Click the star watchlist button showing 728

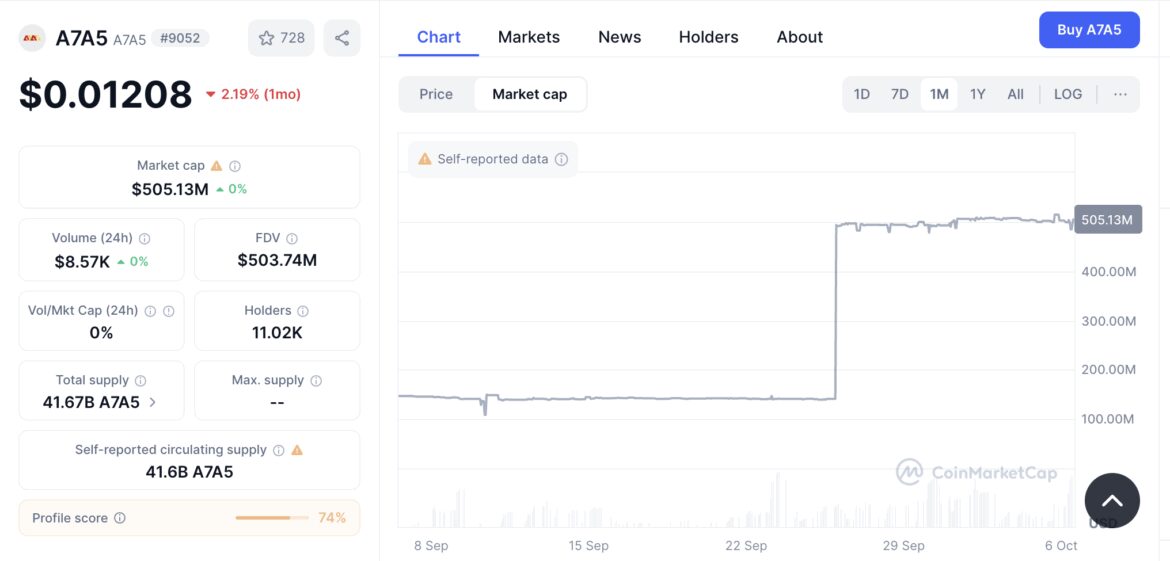tap(281, 38)
